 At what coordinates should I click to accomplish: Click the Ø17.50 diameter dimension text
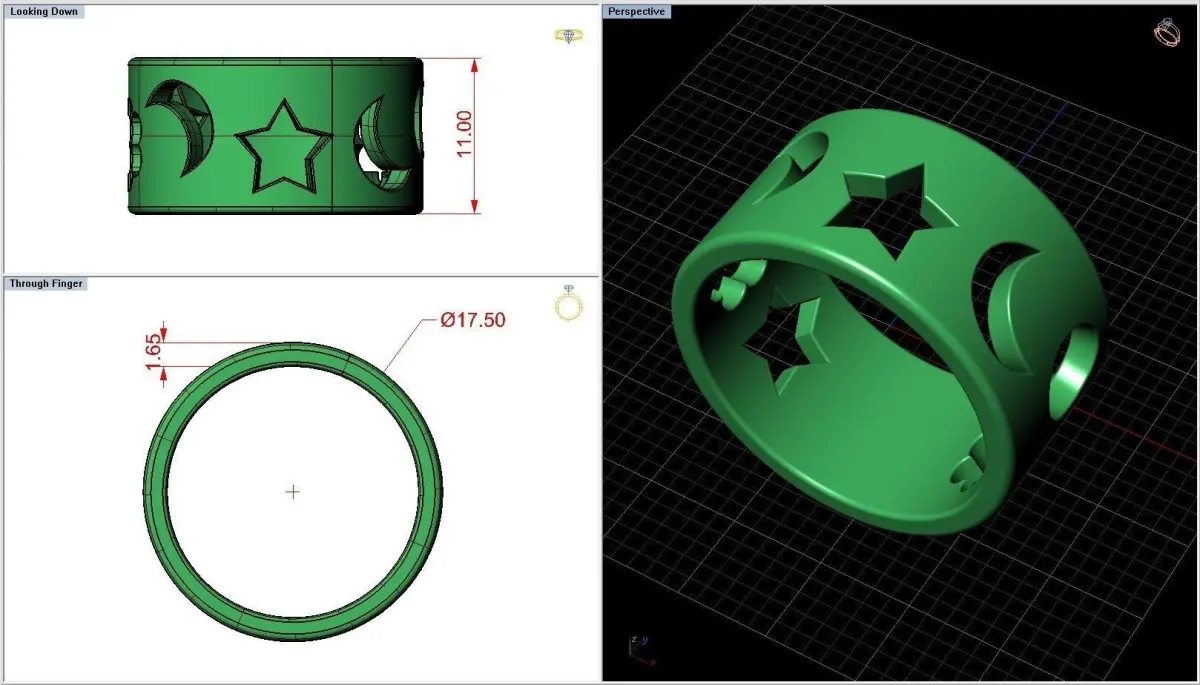(x=472, y=320)
